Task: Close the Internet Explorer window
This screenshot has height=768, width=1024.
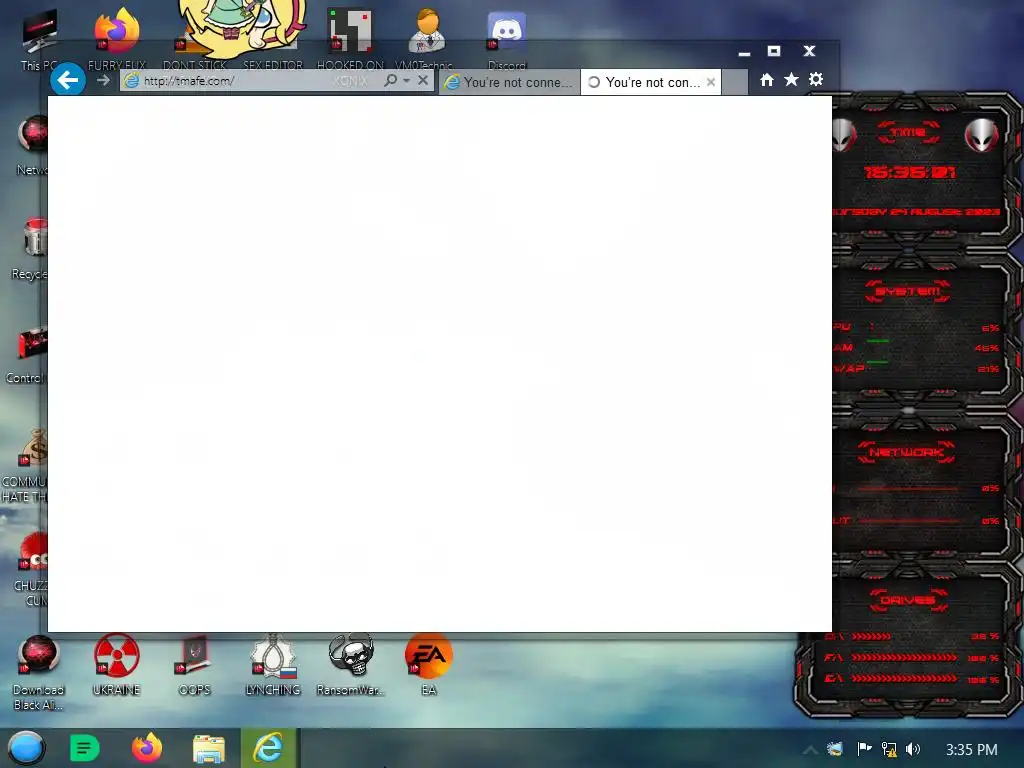Action: (809, 51)
